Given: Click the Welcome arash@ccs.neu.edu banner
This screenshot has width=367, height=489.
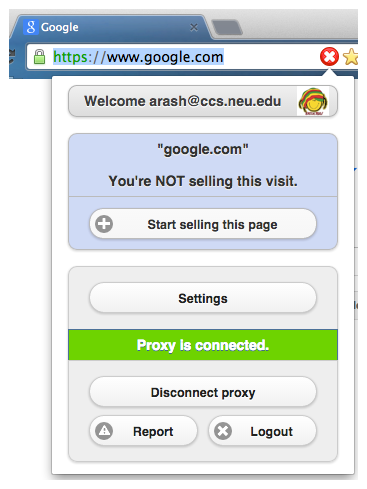Looking at the screenshot, I should point(203,101).
